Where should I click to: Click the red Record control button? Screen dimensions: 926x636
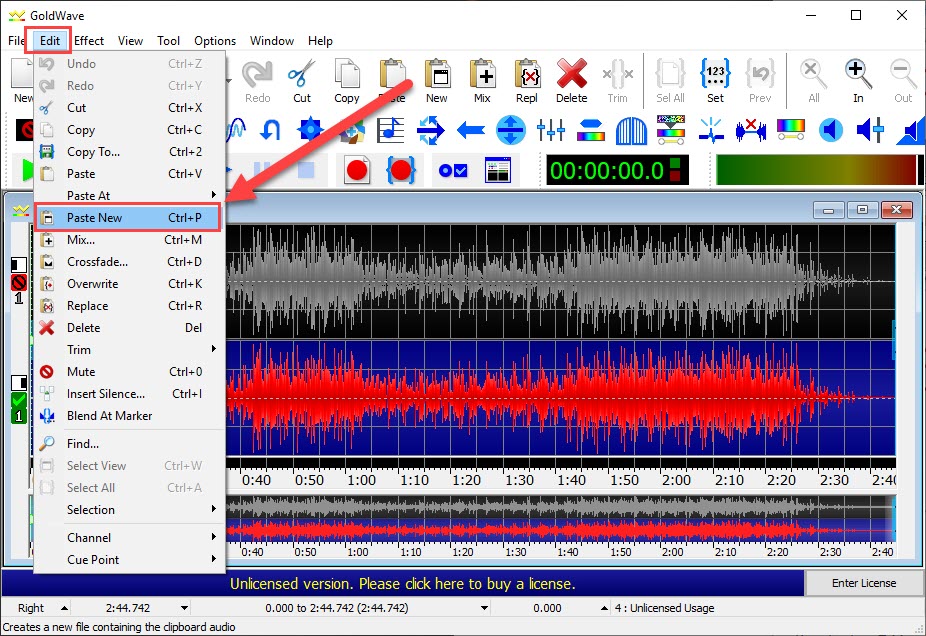[x=357, y=169]
